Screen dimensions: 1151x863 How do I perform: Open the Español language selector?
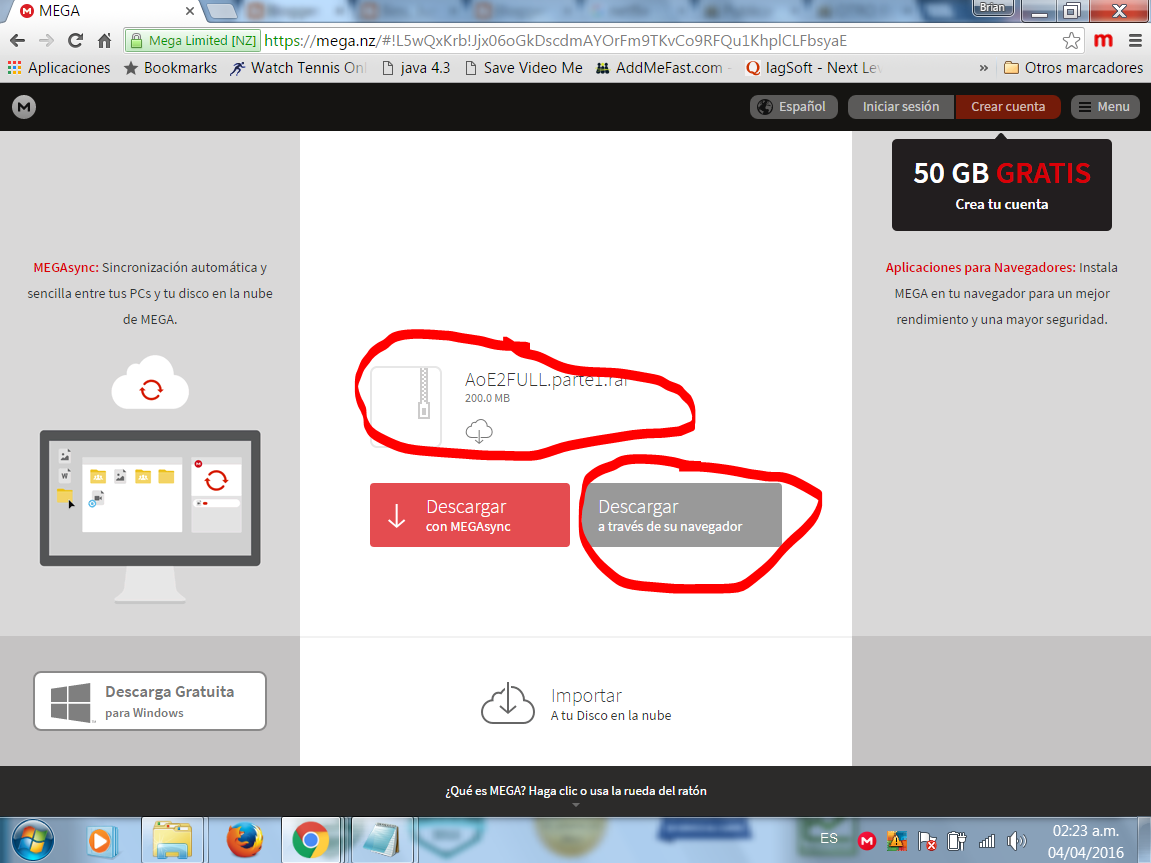[794, 107]
